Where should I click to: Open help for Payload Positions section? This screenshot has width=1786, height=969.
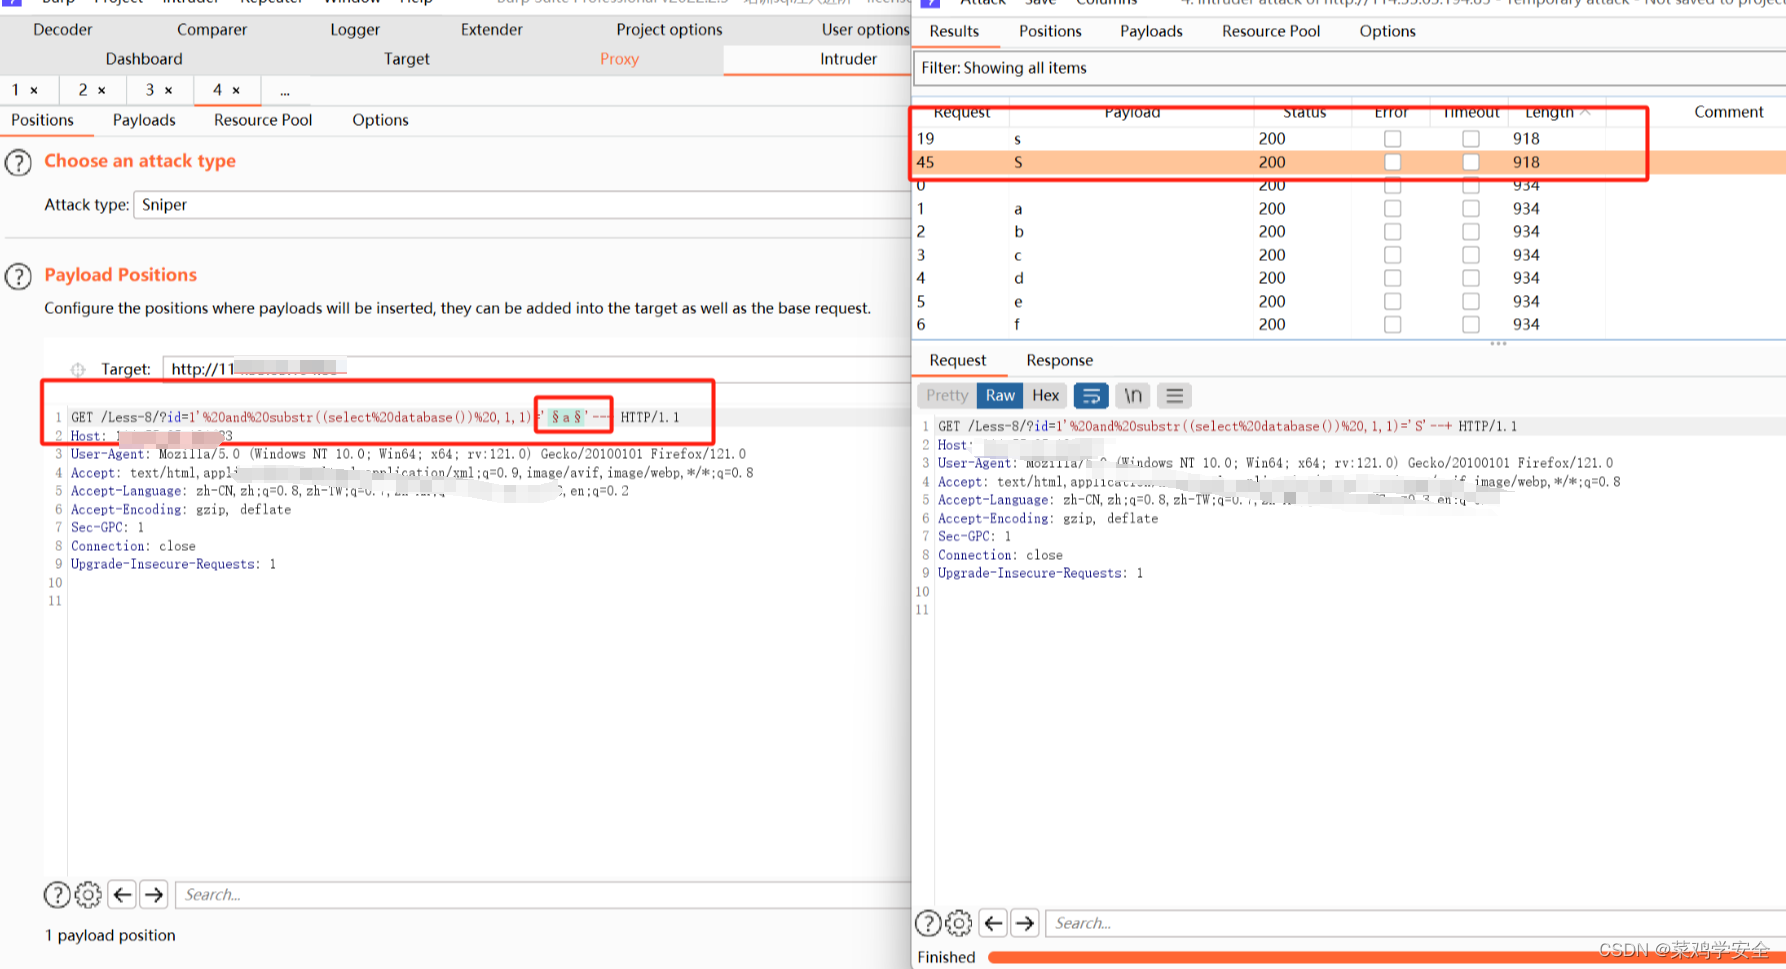[18, 276]
